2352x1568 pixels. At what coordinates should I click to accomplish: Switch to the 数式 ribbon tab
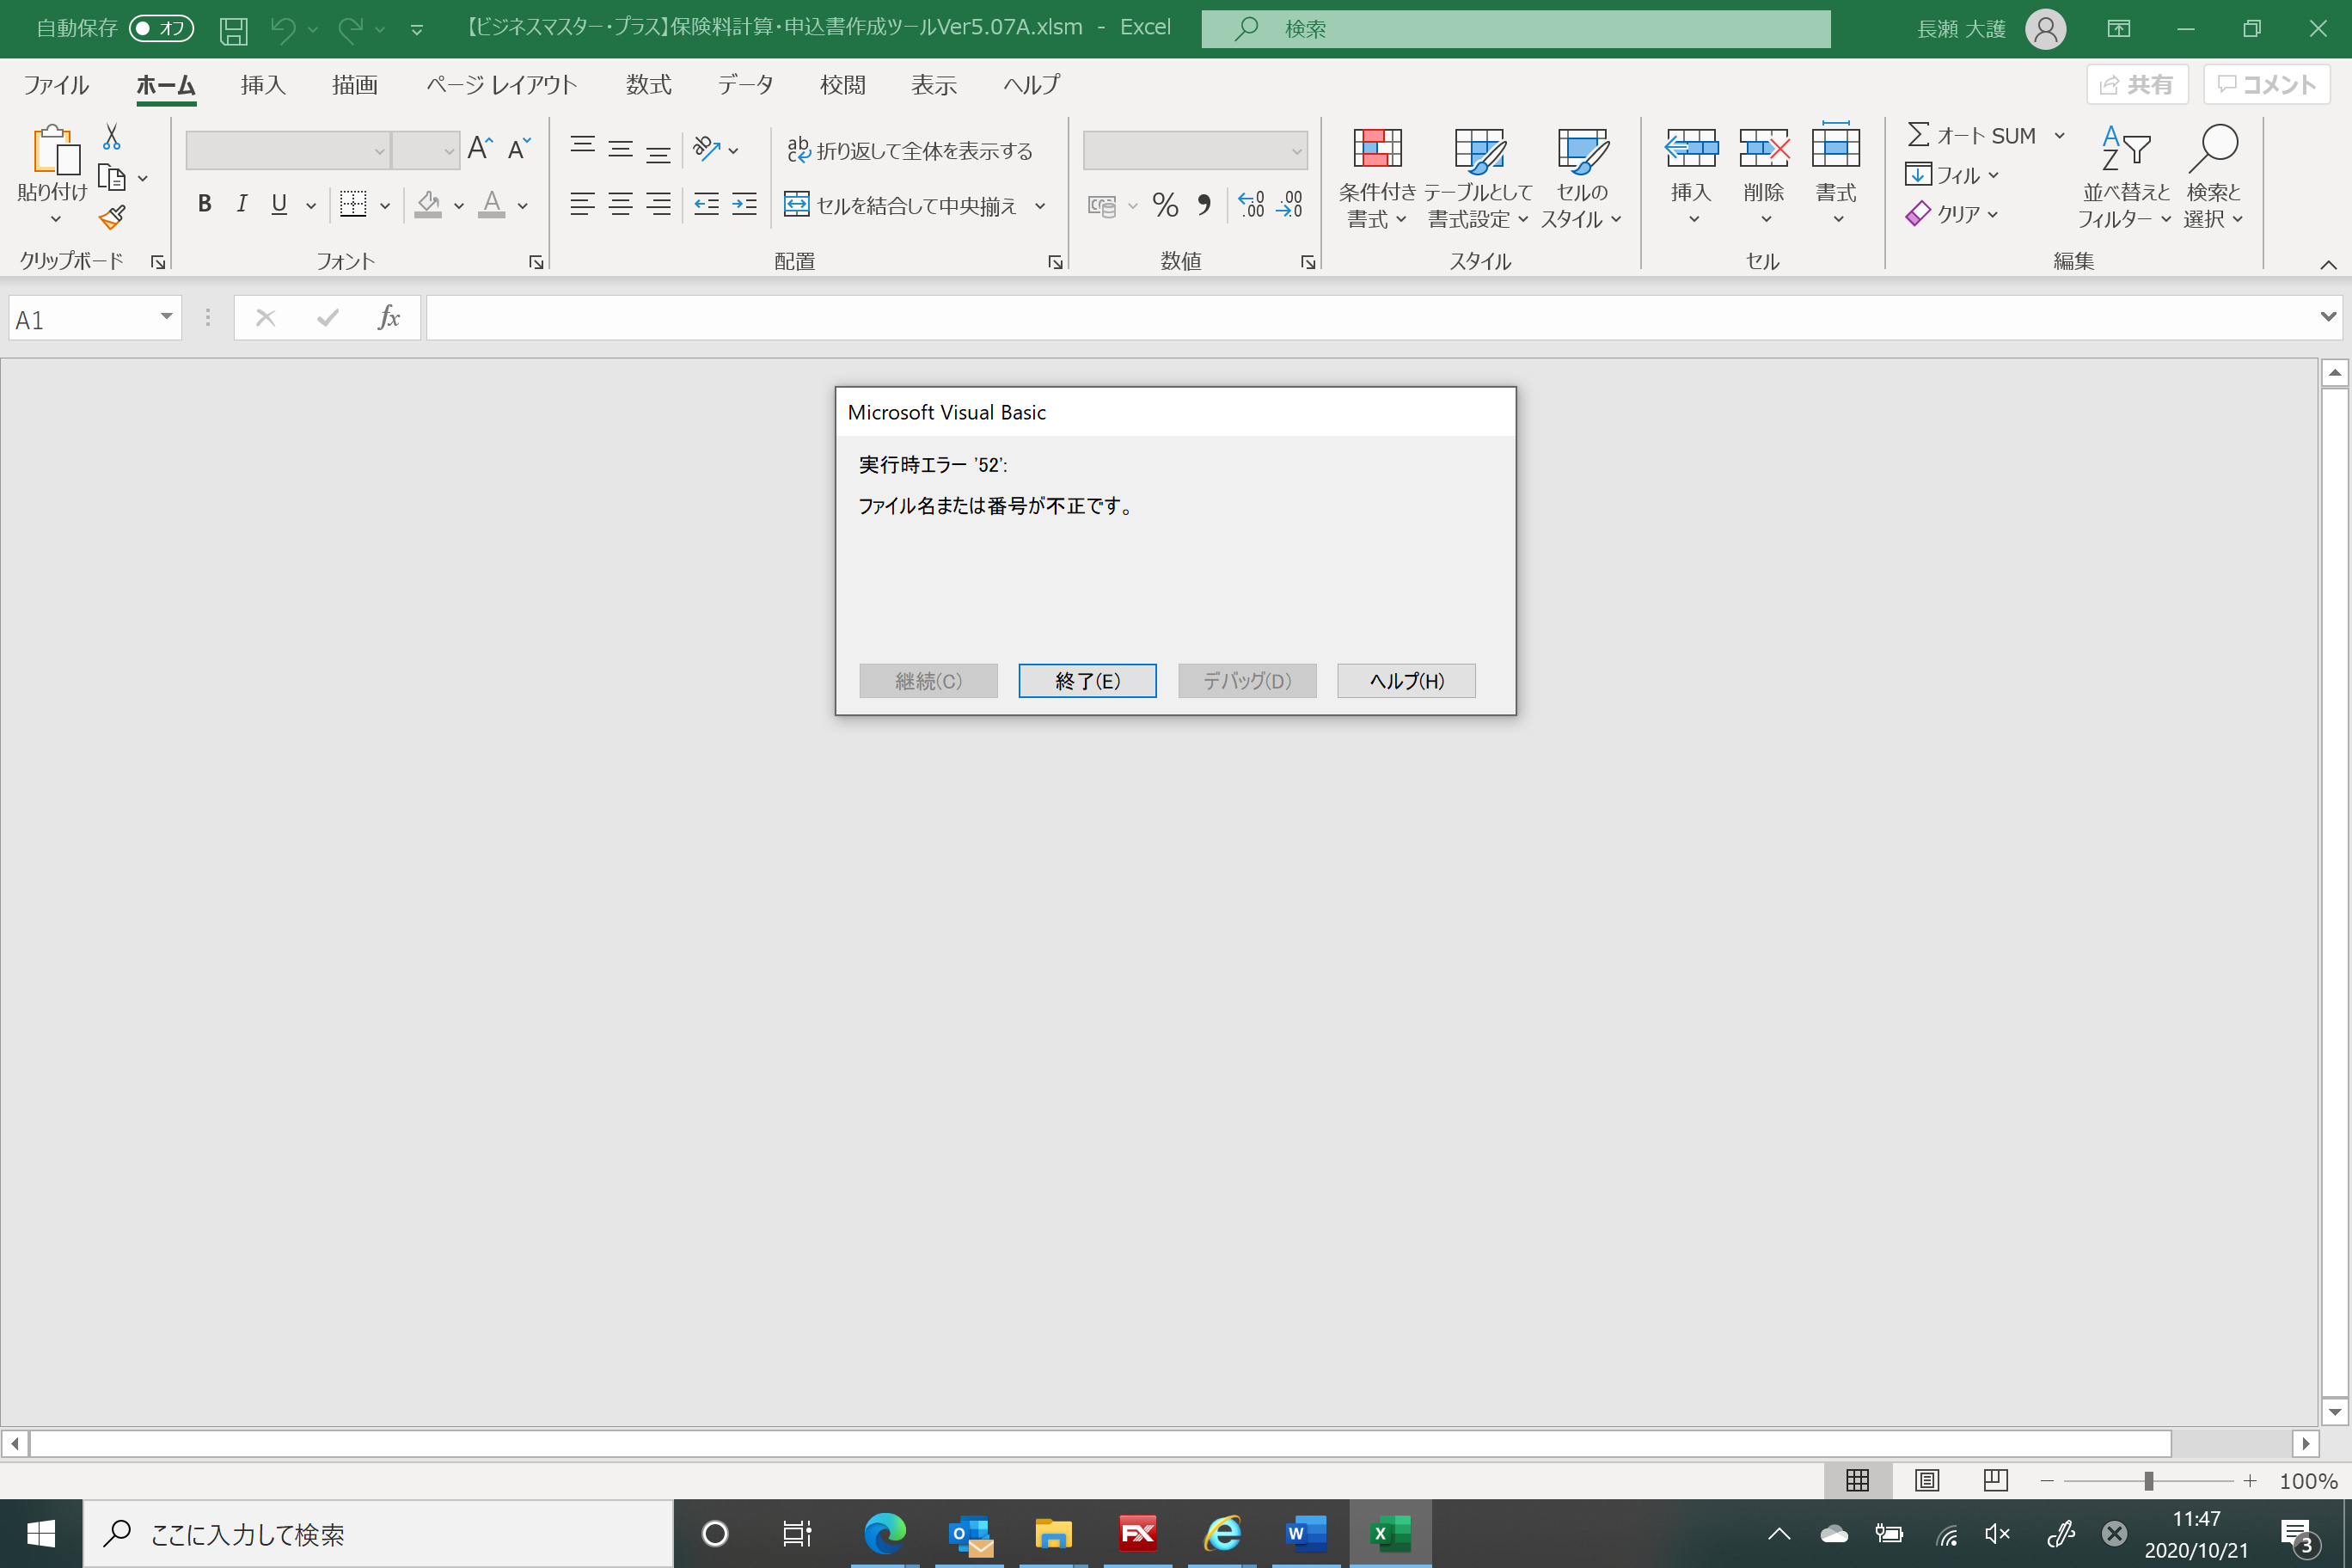(x=648, y=85)
